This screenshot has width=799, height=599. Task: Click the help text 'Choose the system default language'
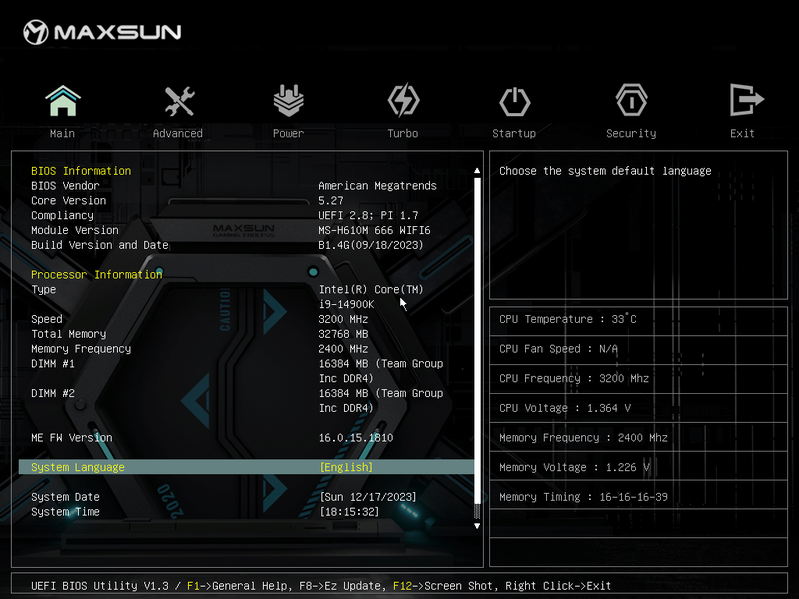tap(605, 171)
